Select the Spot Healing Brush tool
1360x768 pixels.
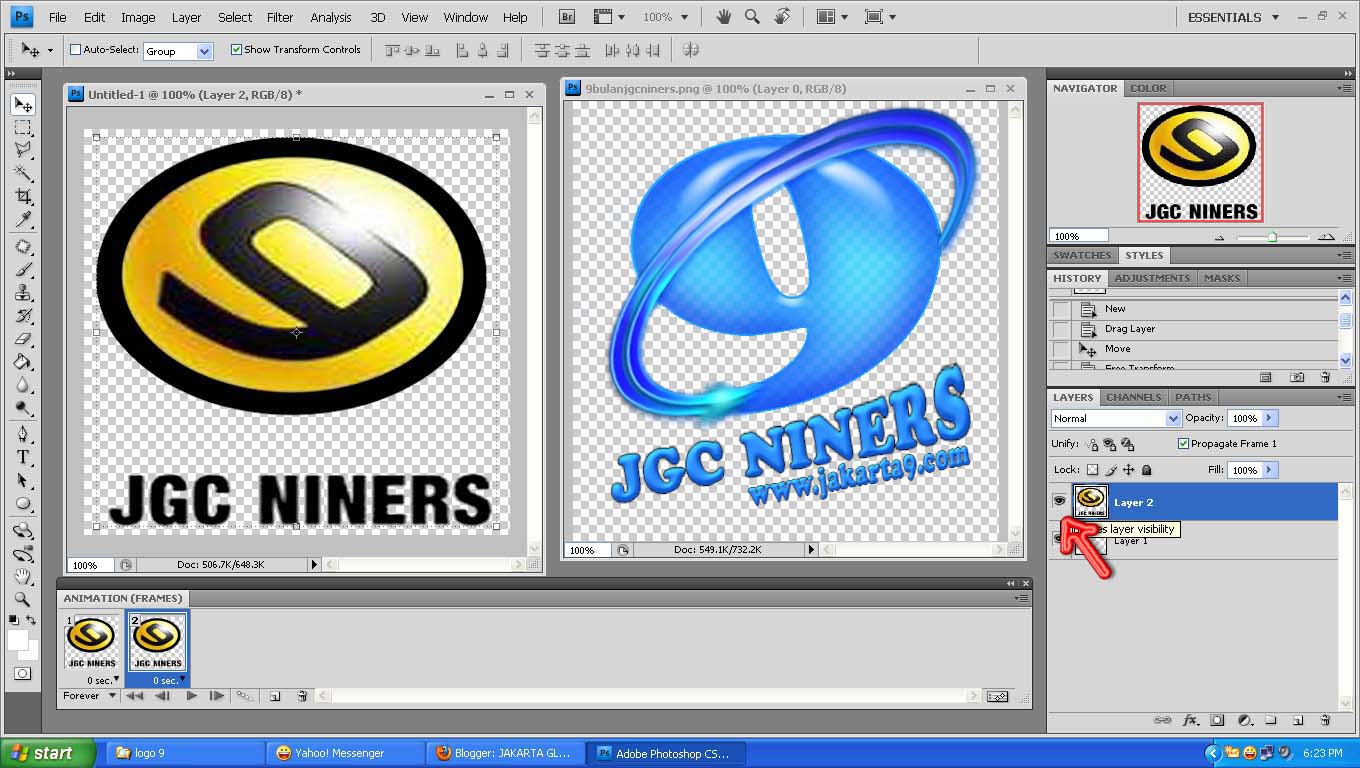(x=23, y=247)
